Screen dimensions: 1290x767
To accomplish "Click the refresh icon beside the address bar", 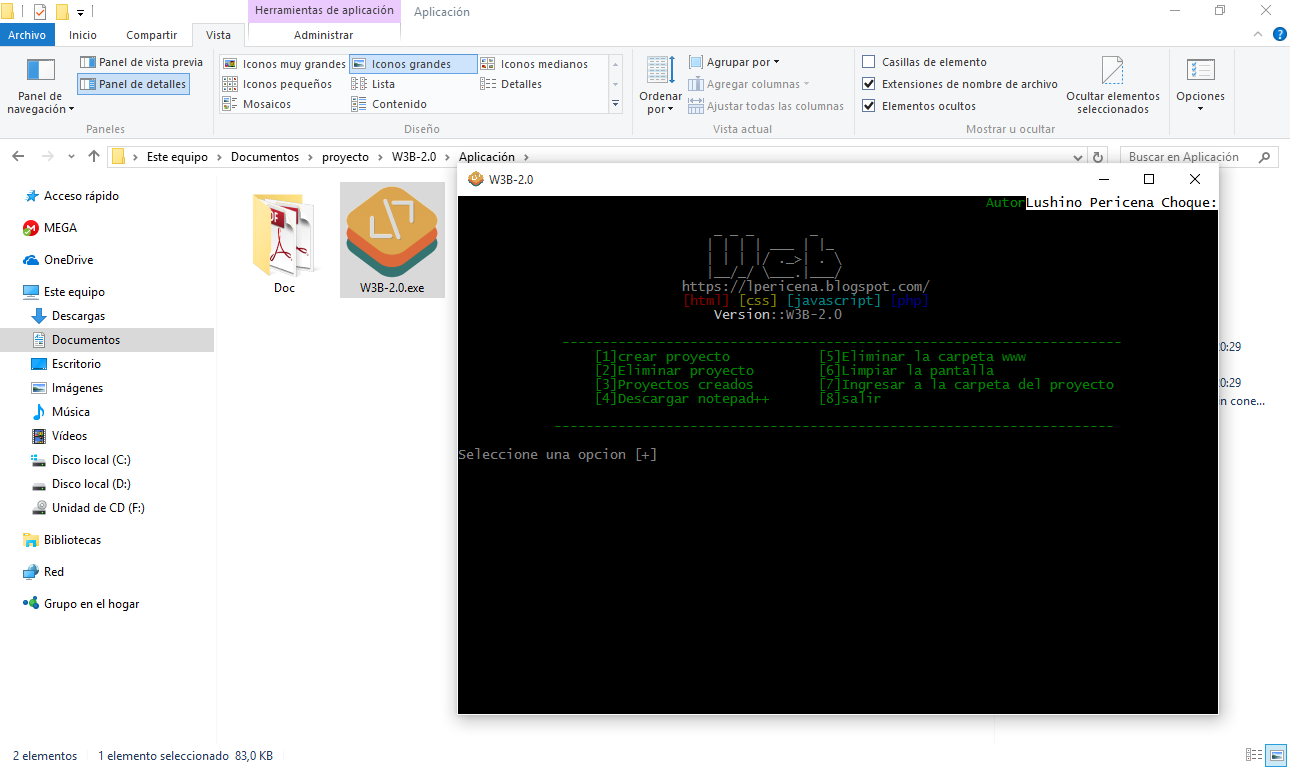I will (1098, 156).
